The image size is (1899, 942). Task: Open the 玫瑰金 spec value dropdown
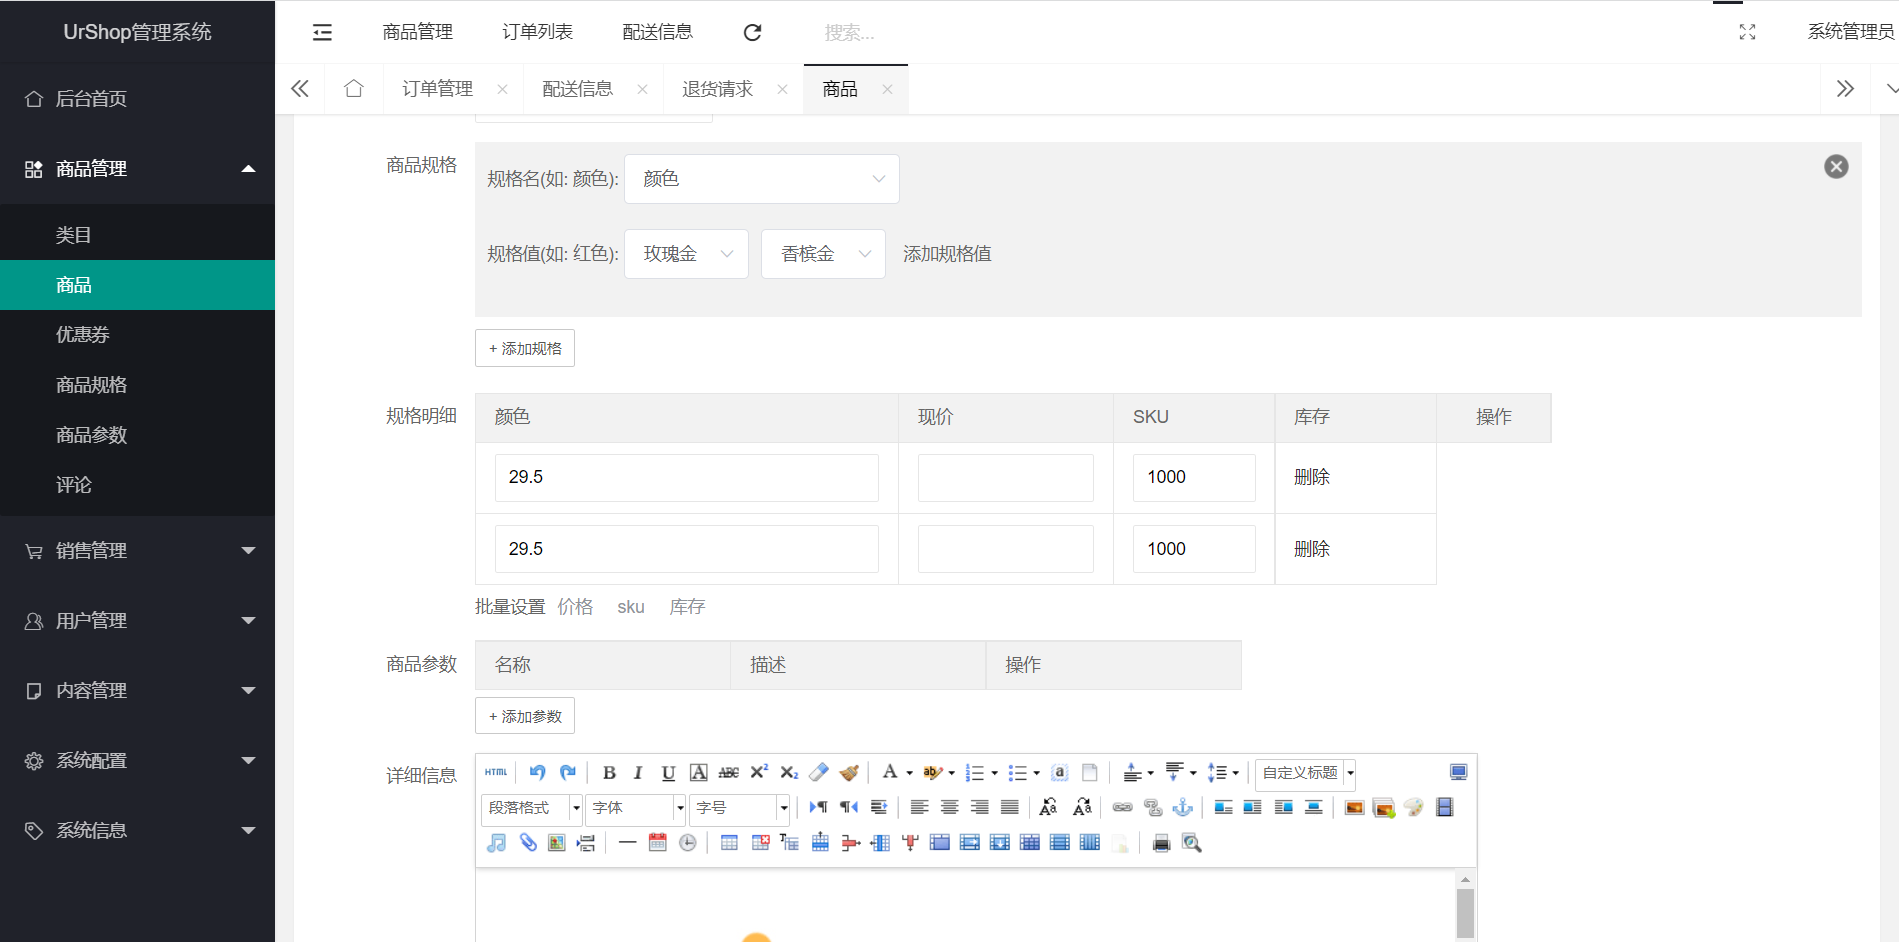click(686, 254)
